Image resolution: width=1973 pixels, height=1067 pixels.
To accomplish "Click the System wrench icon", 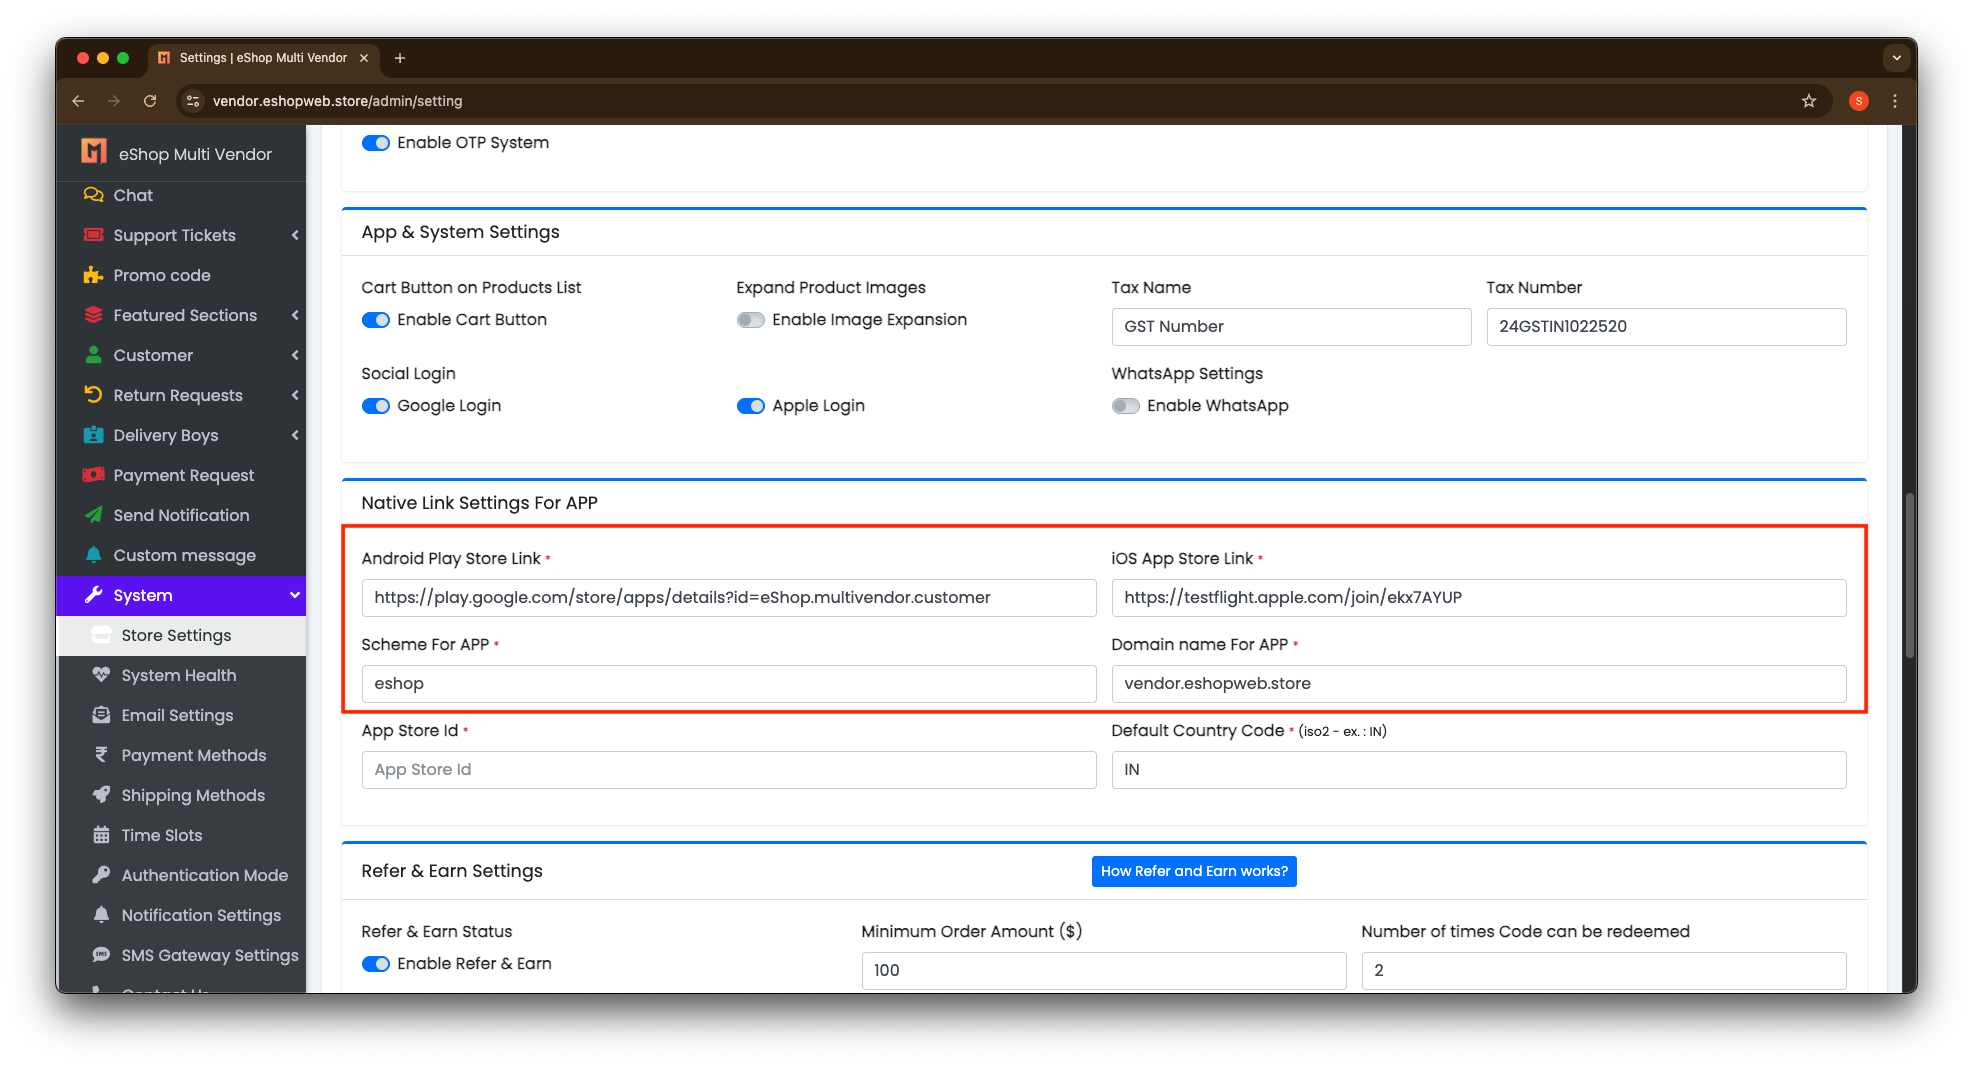I will tap(93, 595).
